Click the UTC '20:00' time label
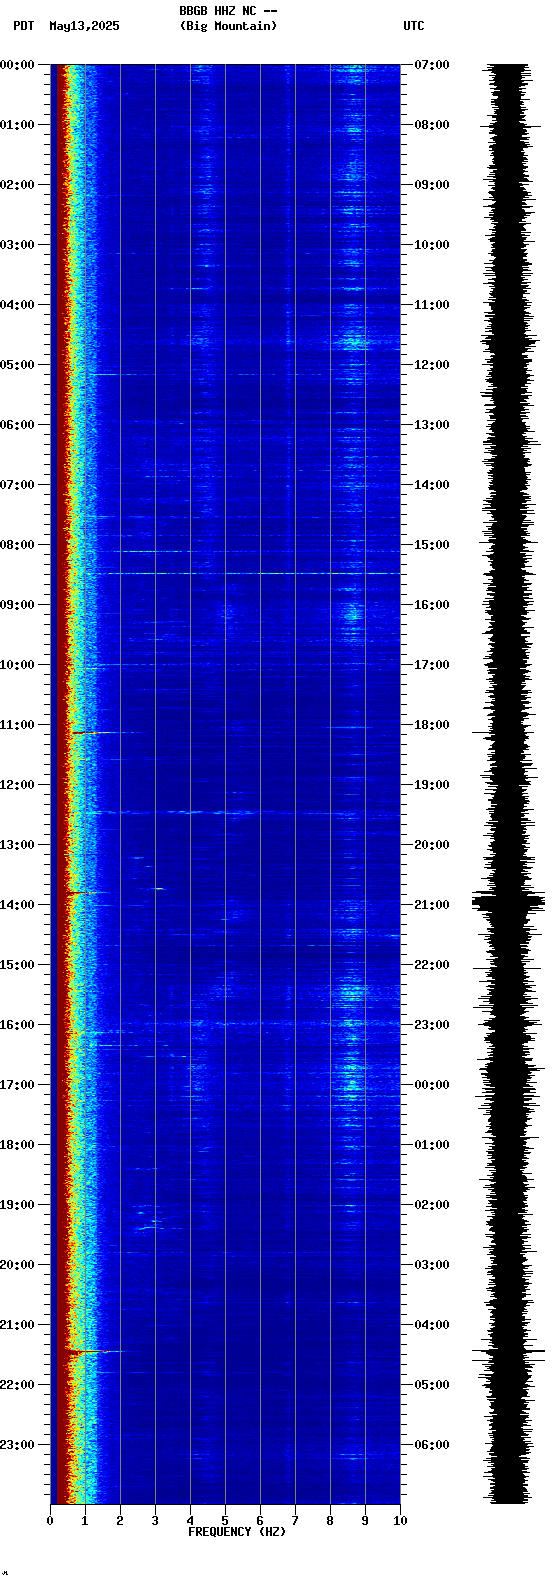 click(x=432, y=845)
